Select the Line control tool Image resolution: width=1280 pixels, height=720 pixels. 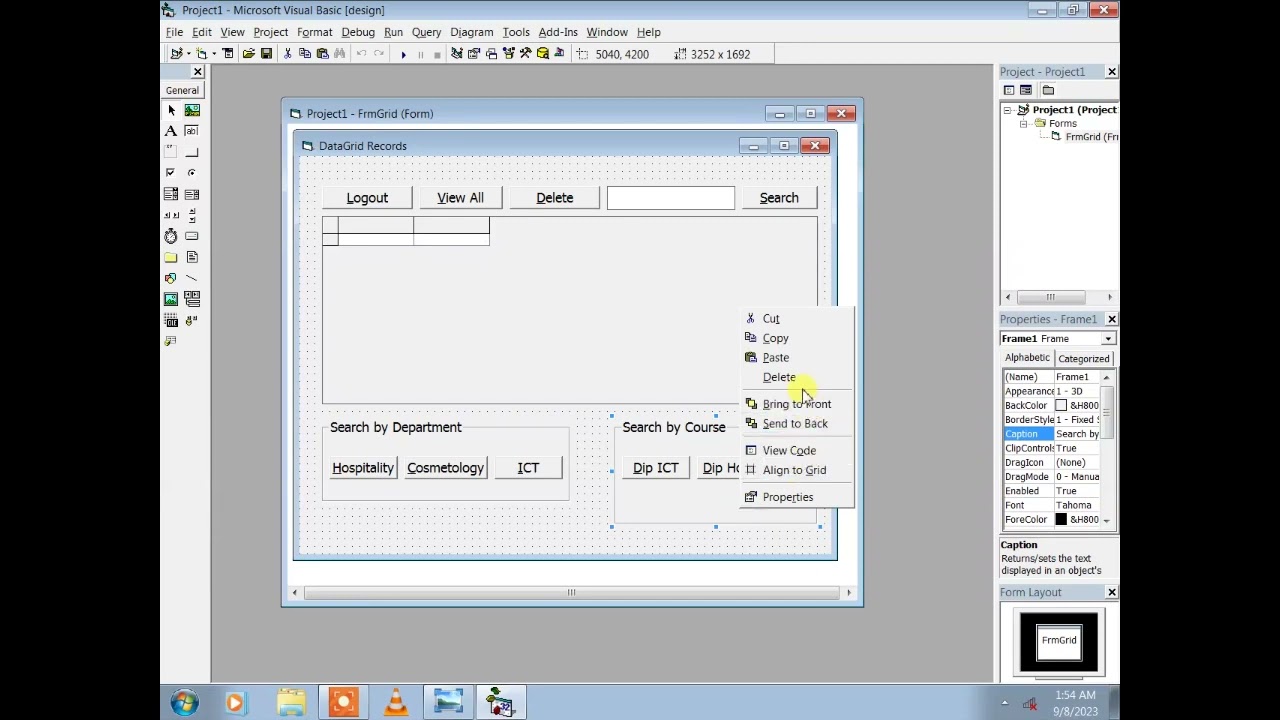[x=192, y=278]
